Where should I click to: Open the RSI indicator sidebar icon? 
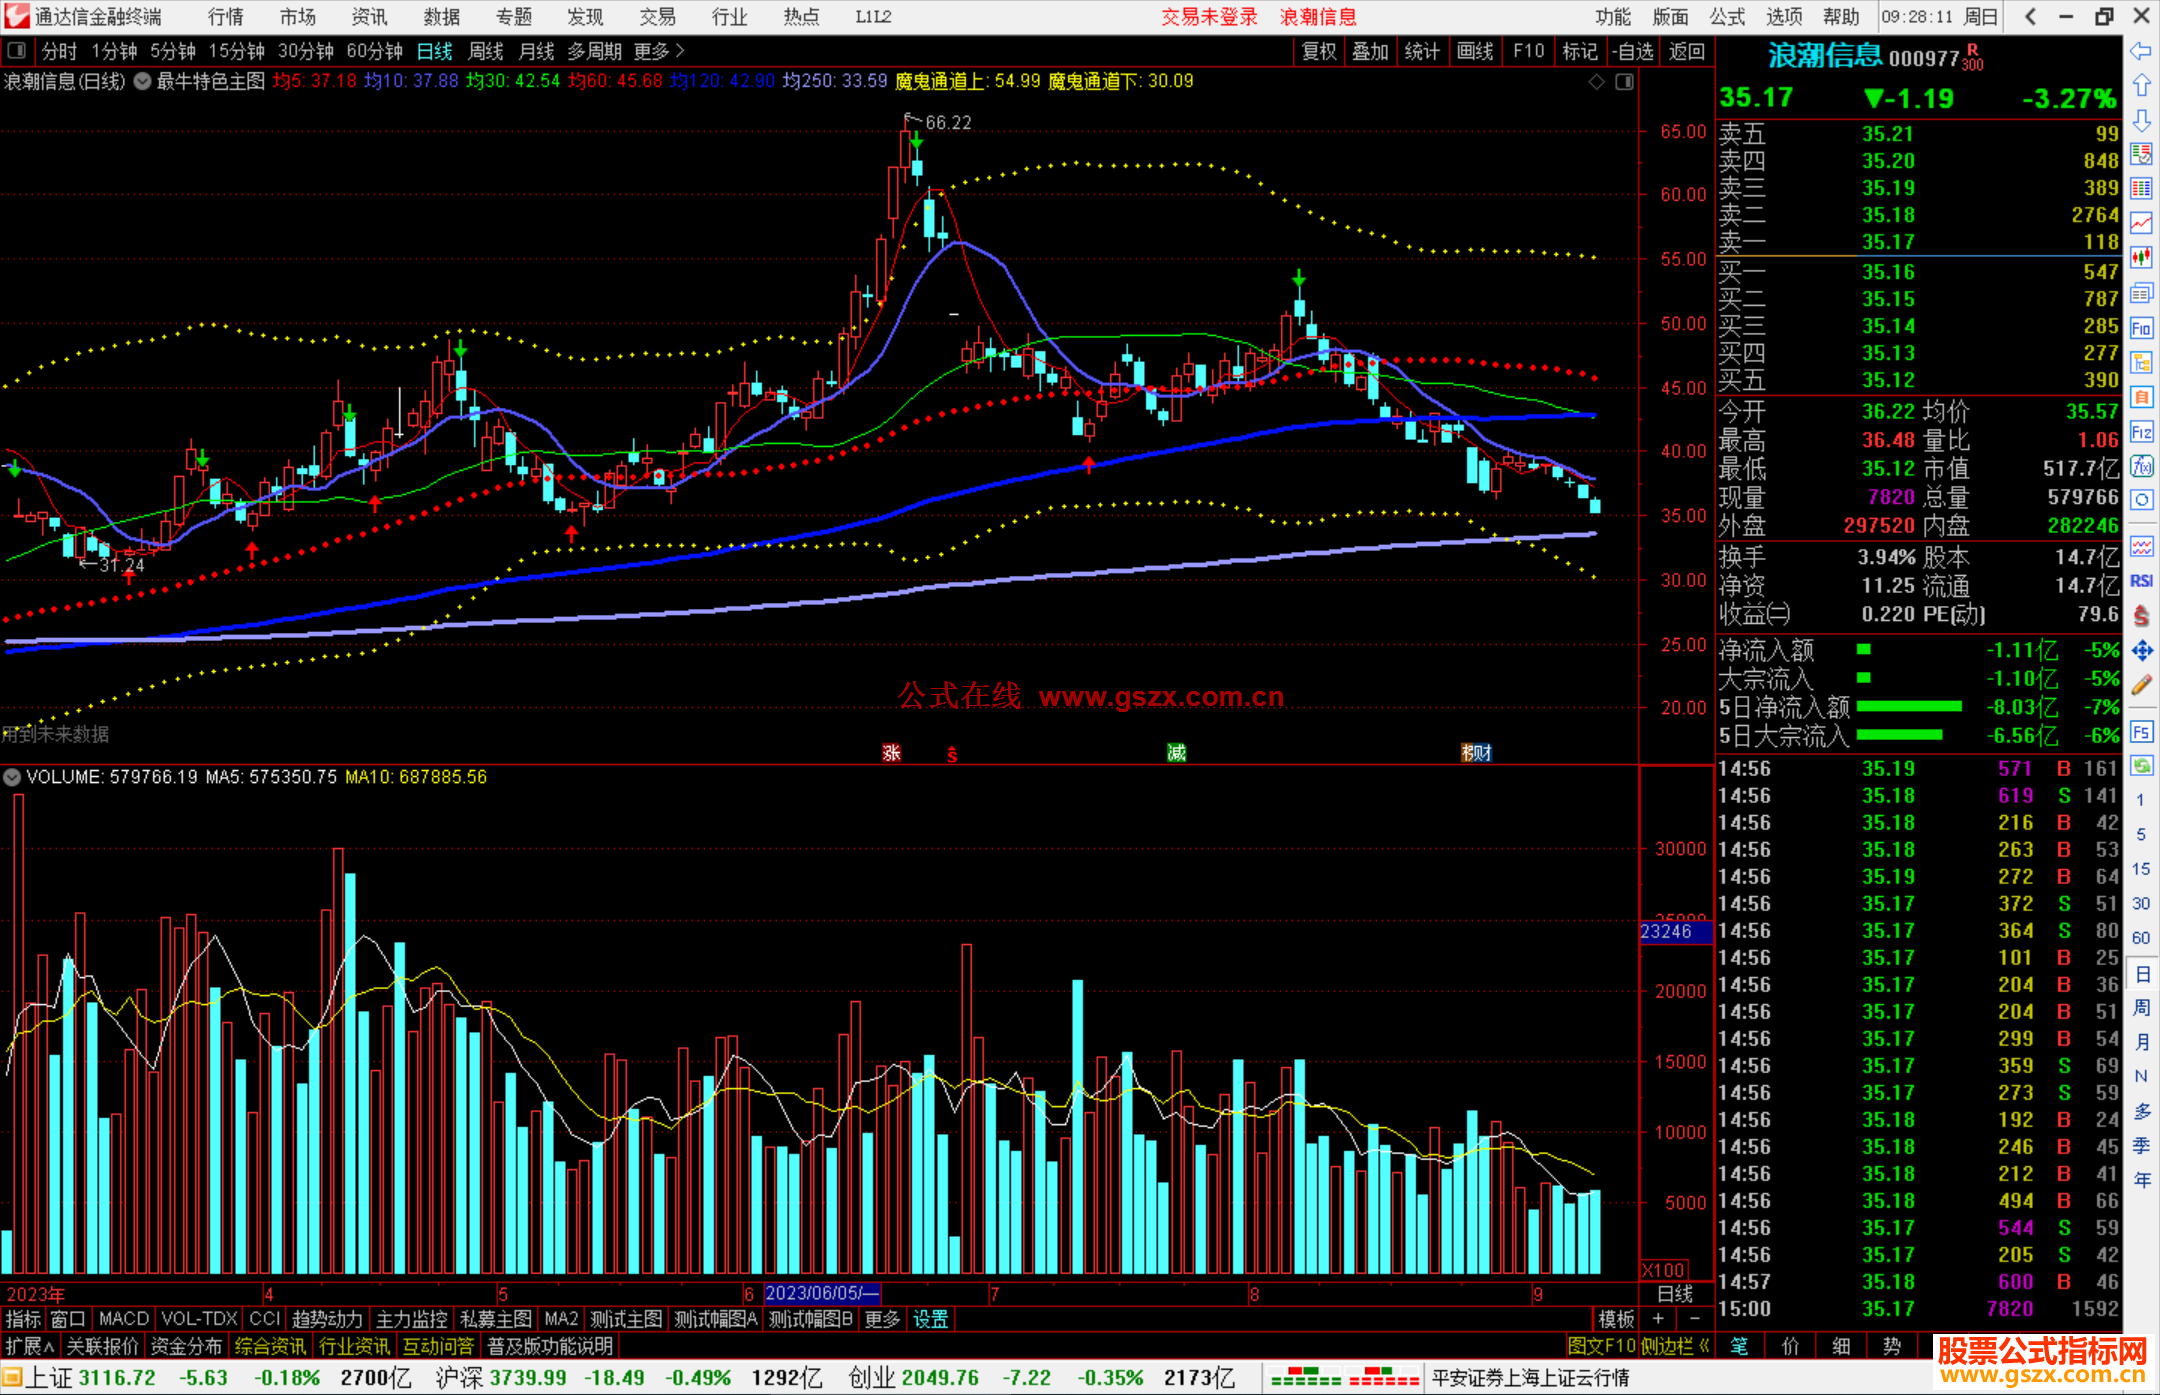[x=2141, y=581]
